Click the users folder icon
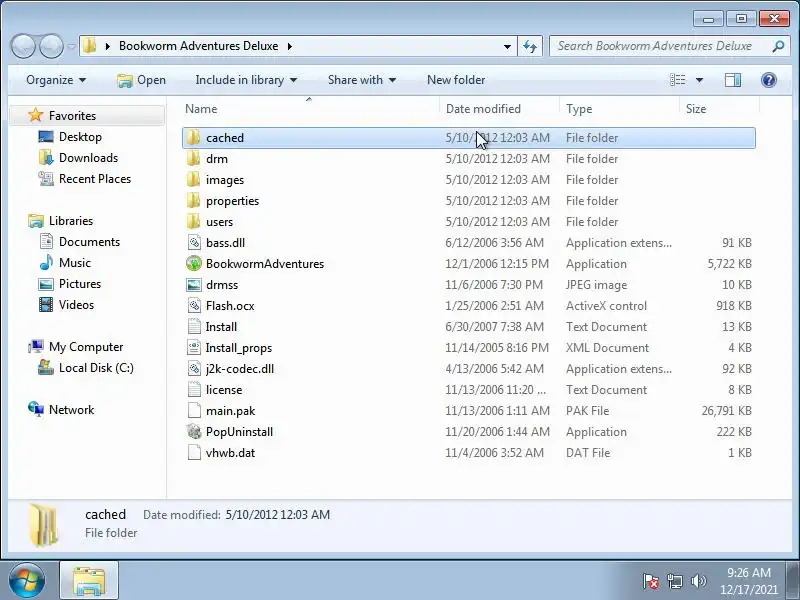The height and width of the screenshot is (600, 800). point(193,221)
